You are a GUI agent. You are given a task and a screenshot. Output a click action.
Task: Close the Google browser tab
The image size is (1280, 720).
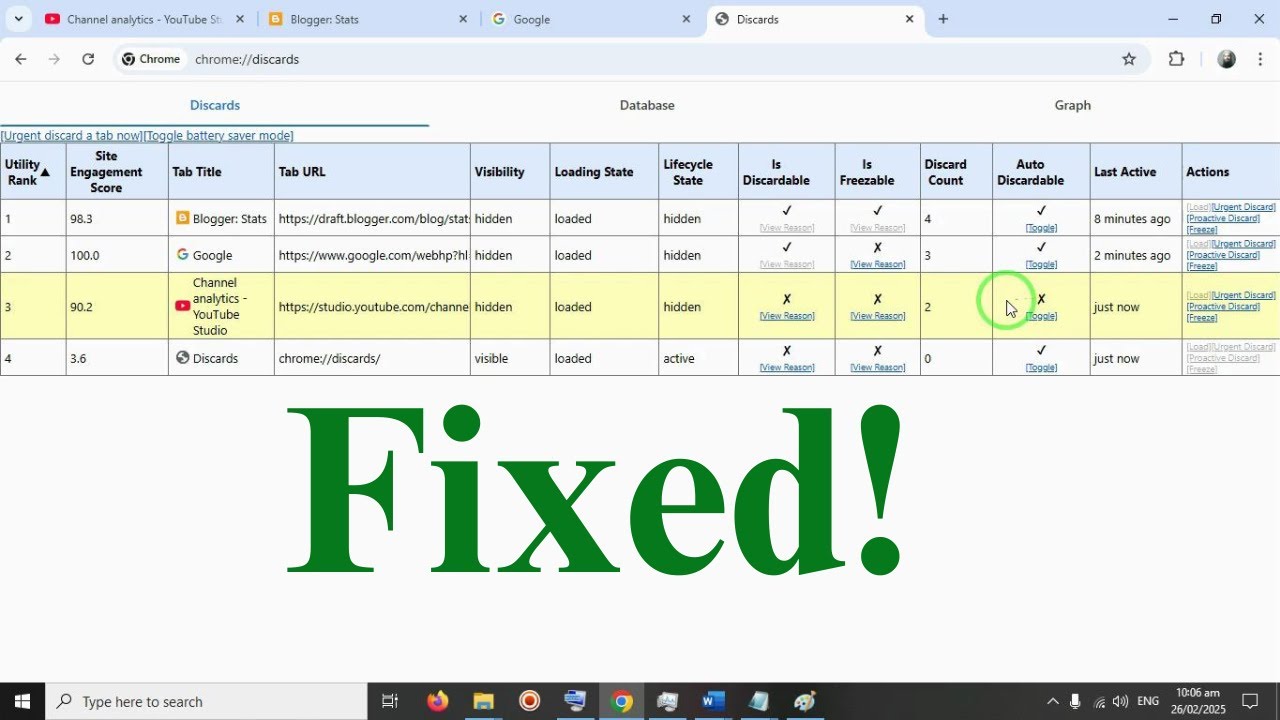686,19
